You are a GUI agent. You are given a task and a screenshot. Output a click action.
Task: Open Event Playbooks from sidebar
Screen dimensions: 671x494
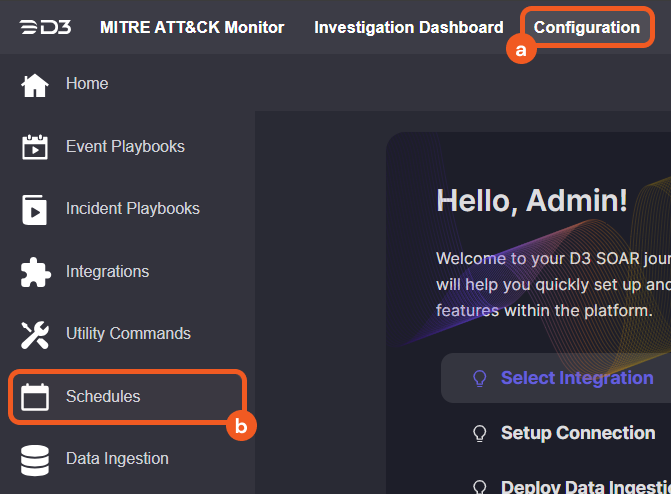tap(125, 147)
